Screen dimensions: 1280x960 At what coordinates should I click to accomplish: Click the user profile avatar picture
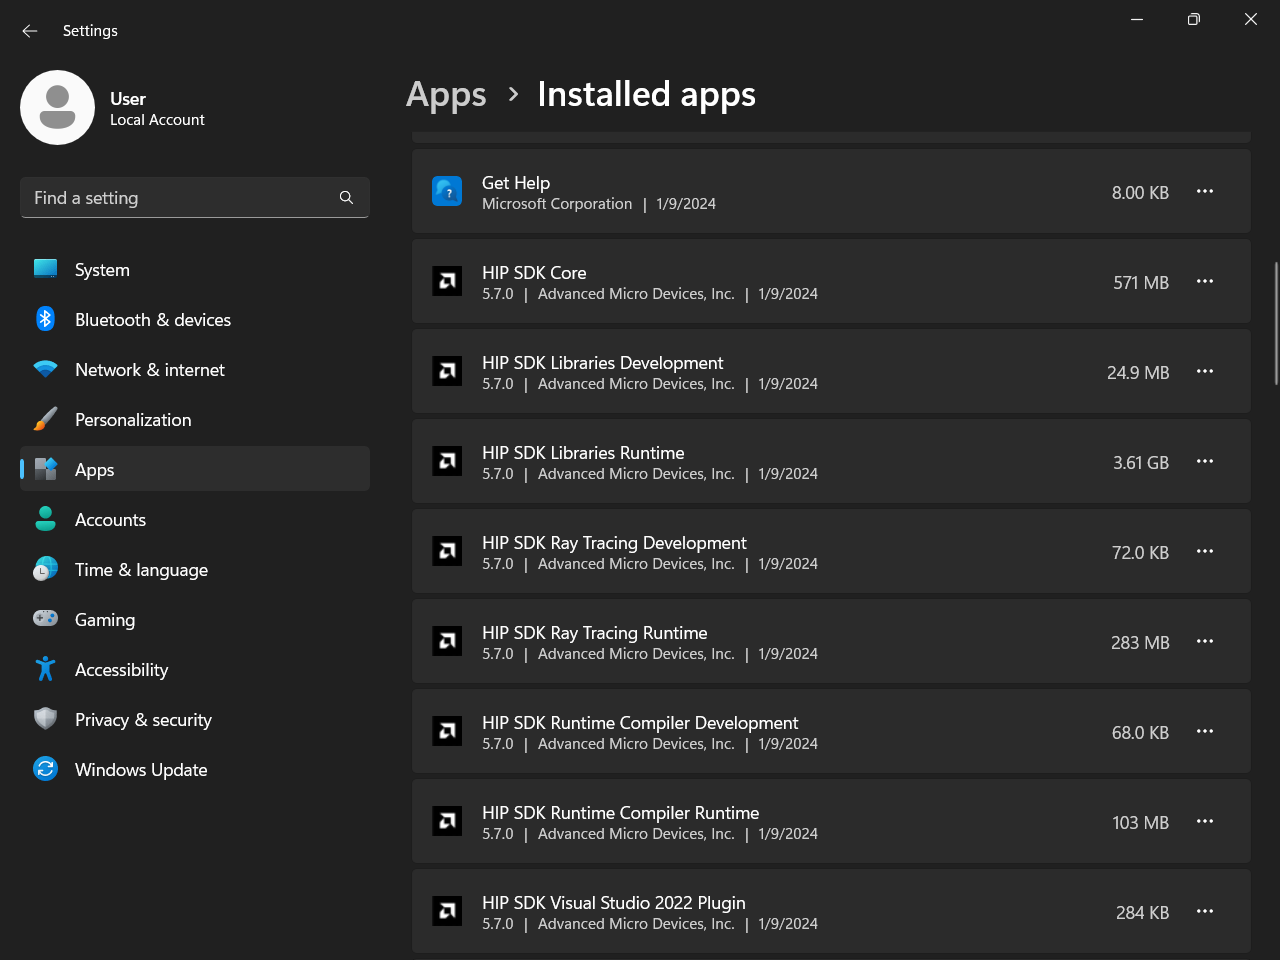[58, 107]
